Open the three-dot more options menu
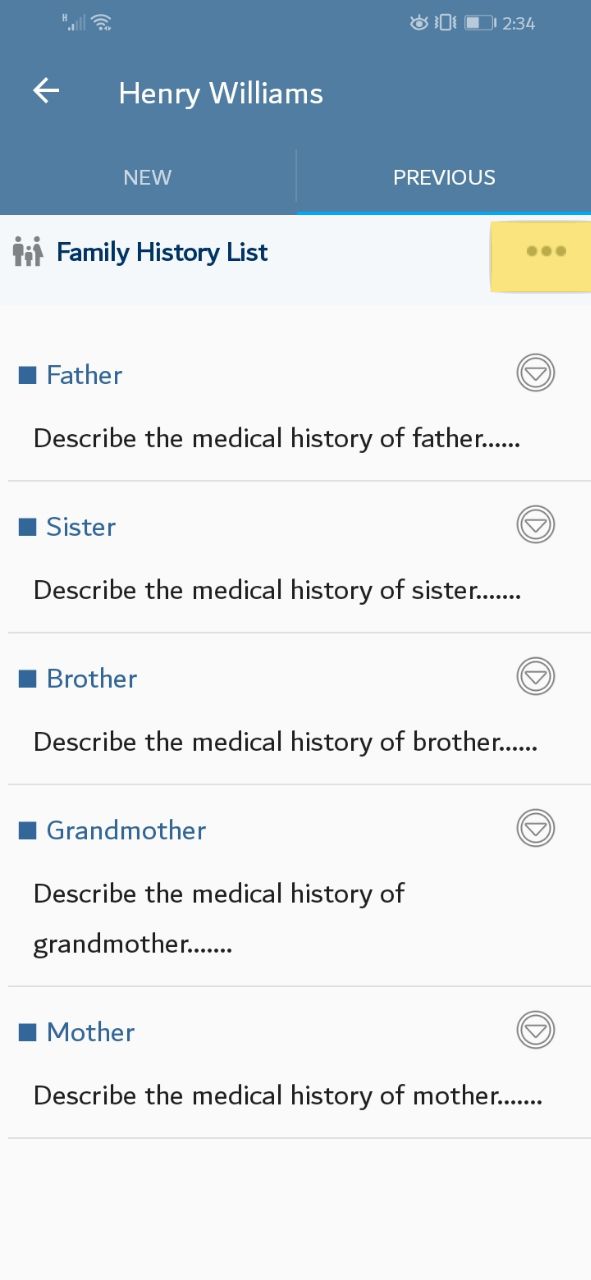Viewport: 591px width, 1280px height. [546, 251]
